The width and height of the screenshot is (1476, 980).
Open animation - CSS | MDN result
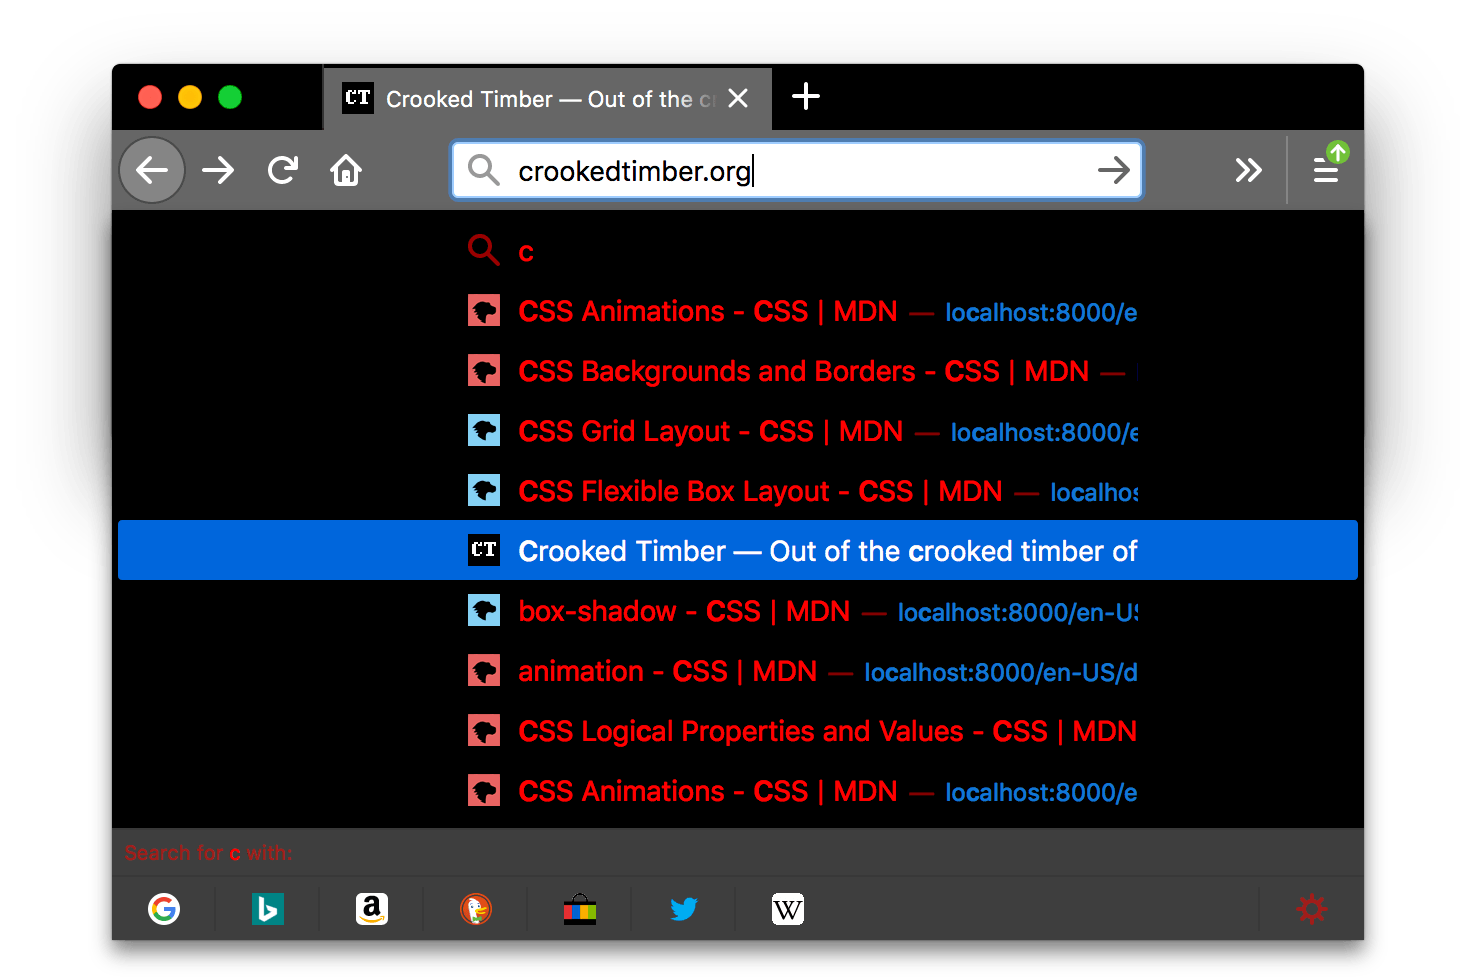coord(738,671)
